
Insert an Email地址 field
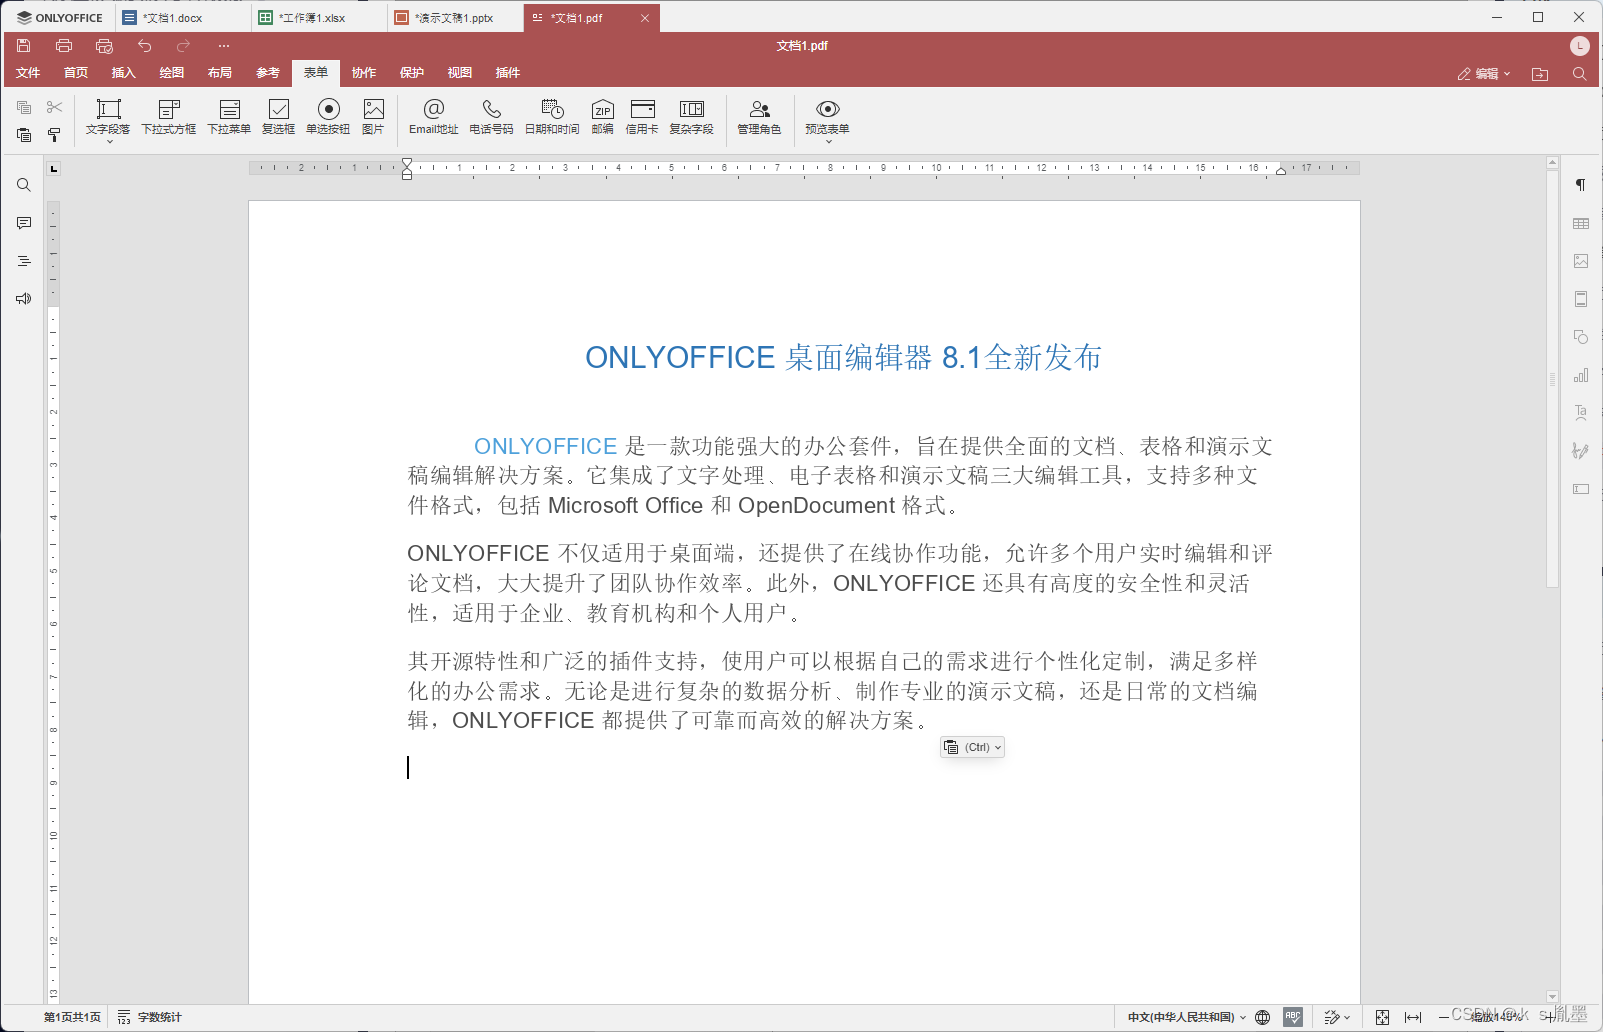pos(433,117)
